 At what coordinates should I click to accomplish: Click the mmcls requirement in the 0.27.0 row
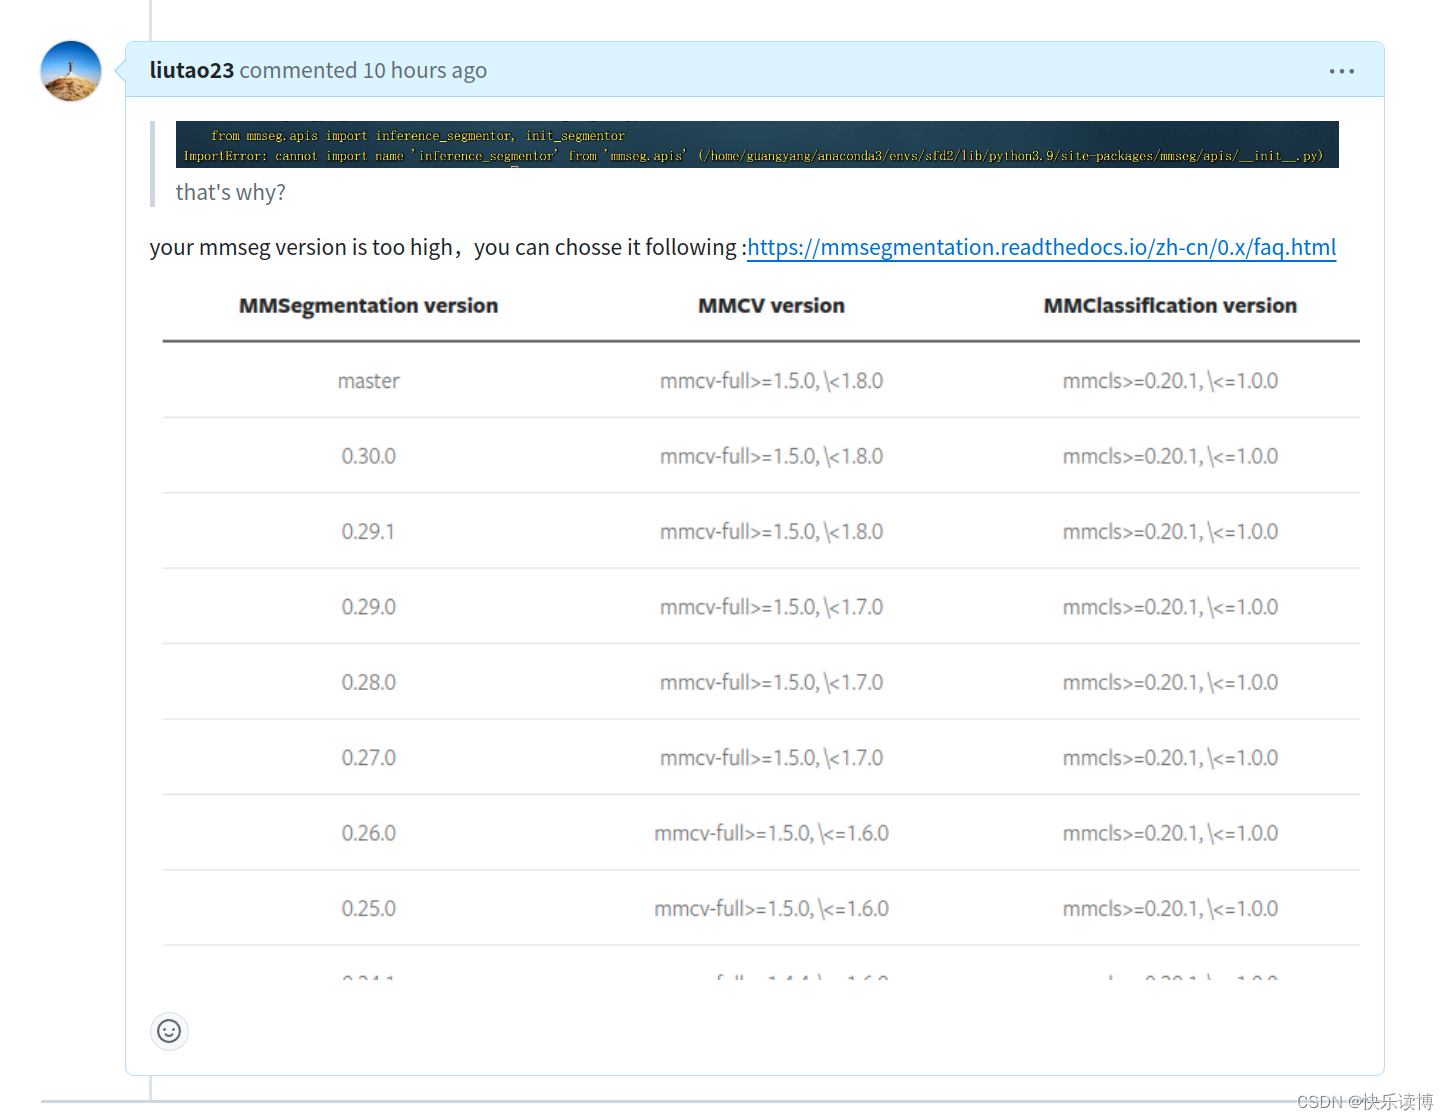[1170, 758]
